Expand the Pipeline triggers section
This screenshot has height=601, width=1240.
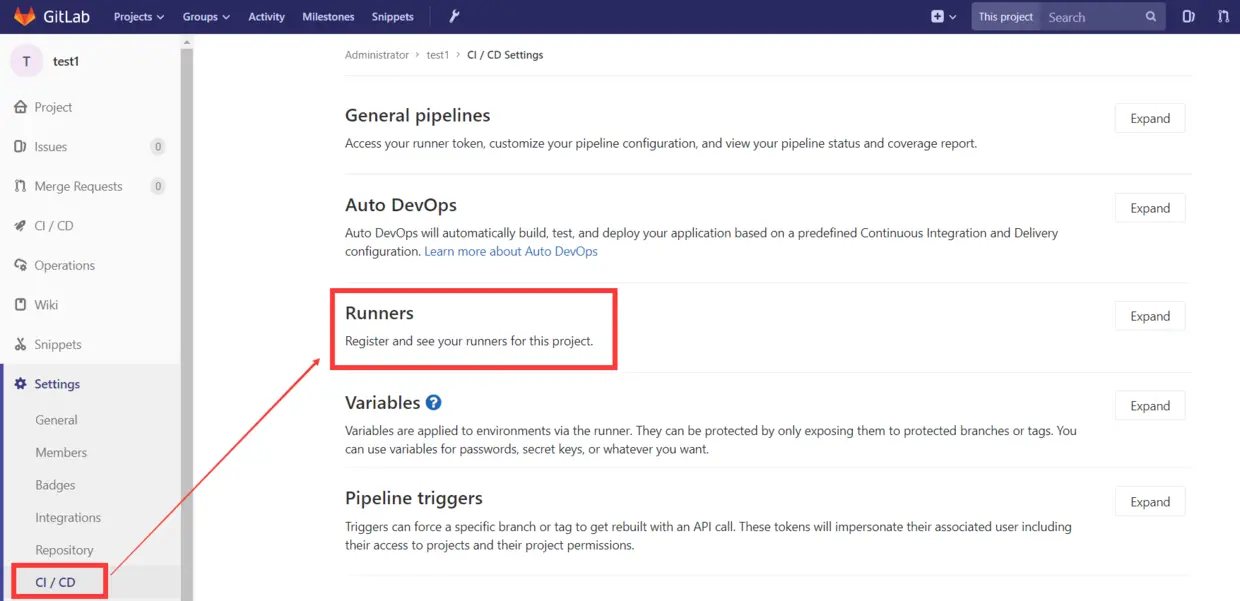1150,502
